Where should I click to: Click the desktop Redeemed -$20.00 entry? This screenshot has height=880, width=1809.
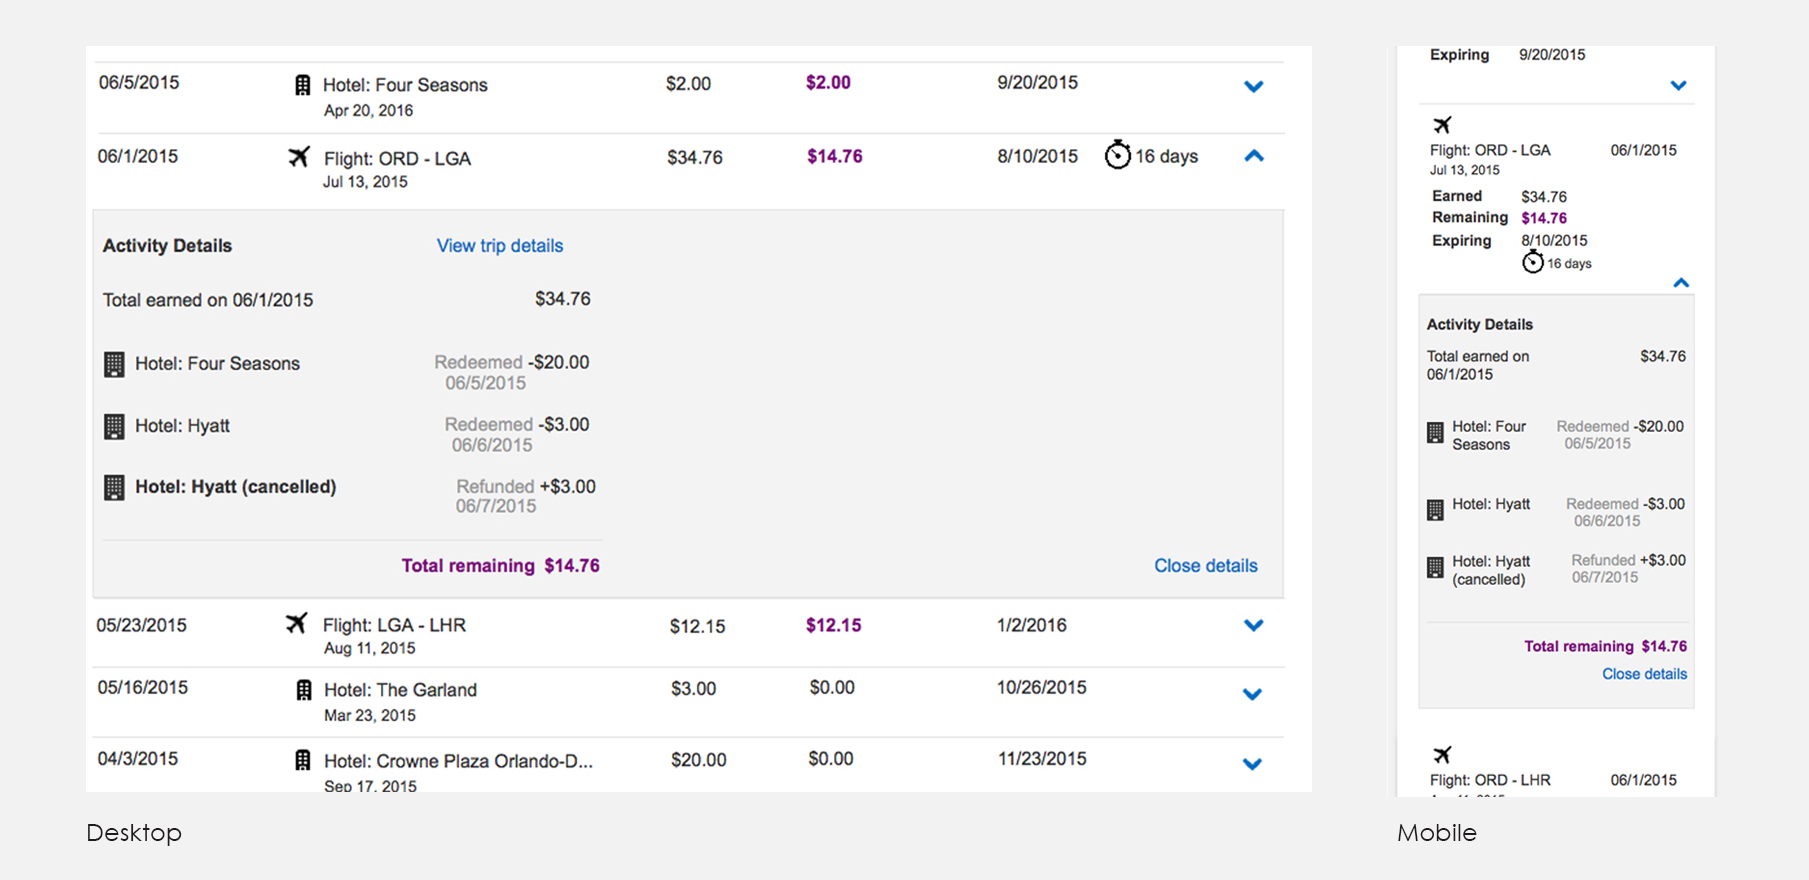[x=511, y=372]
